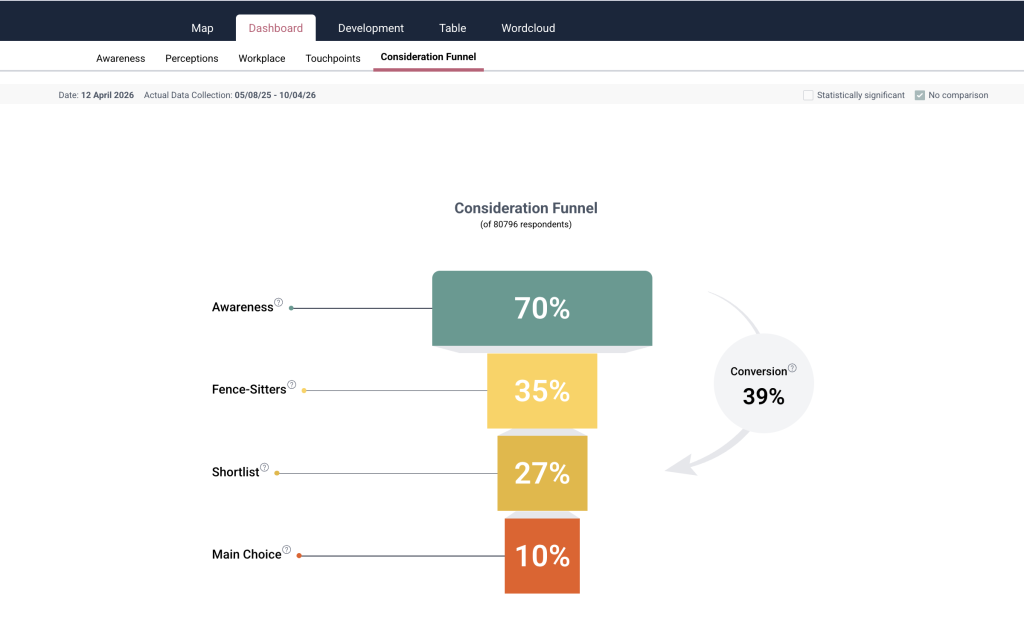Click the orange 10% Main Choice block

pos(542,556)
